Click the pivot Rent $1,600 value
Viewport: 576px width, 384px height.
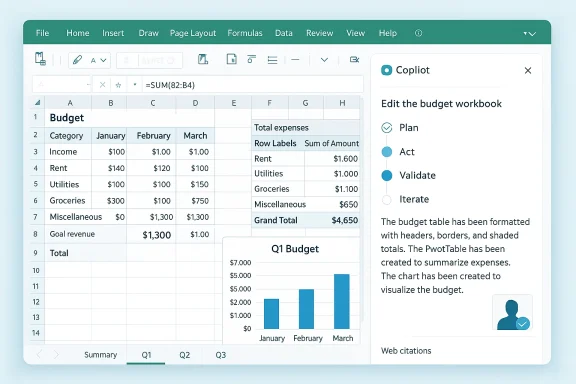tap(346, 159)
